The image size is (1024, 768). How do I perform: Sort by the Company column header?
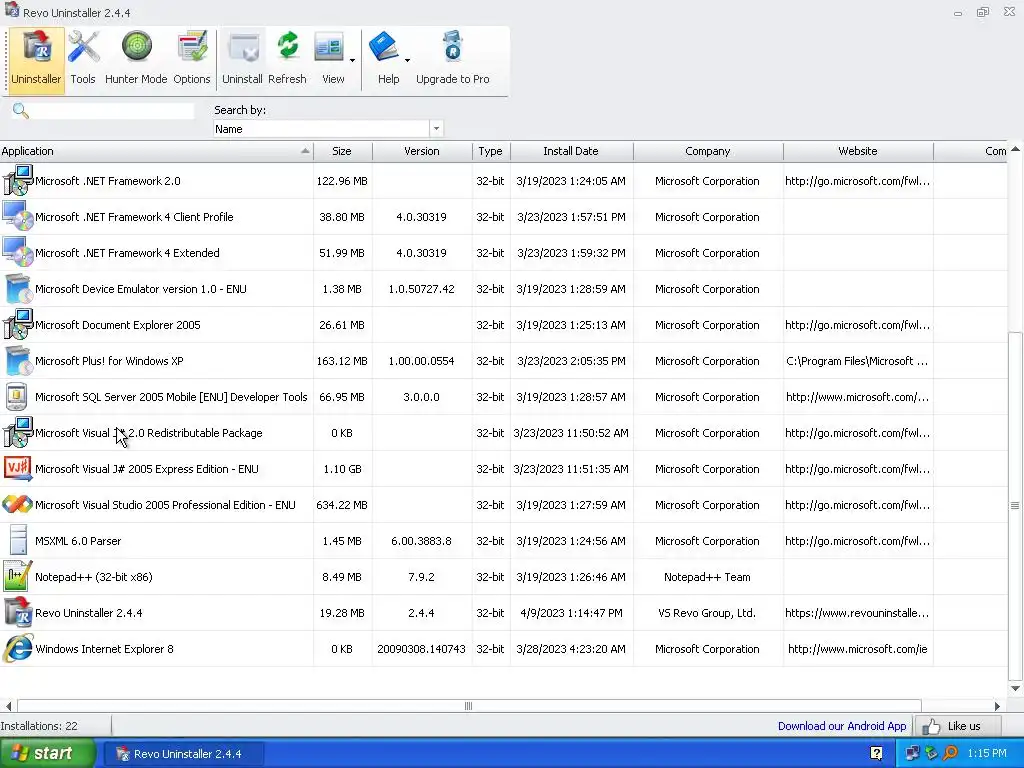coord(707,151)
